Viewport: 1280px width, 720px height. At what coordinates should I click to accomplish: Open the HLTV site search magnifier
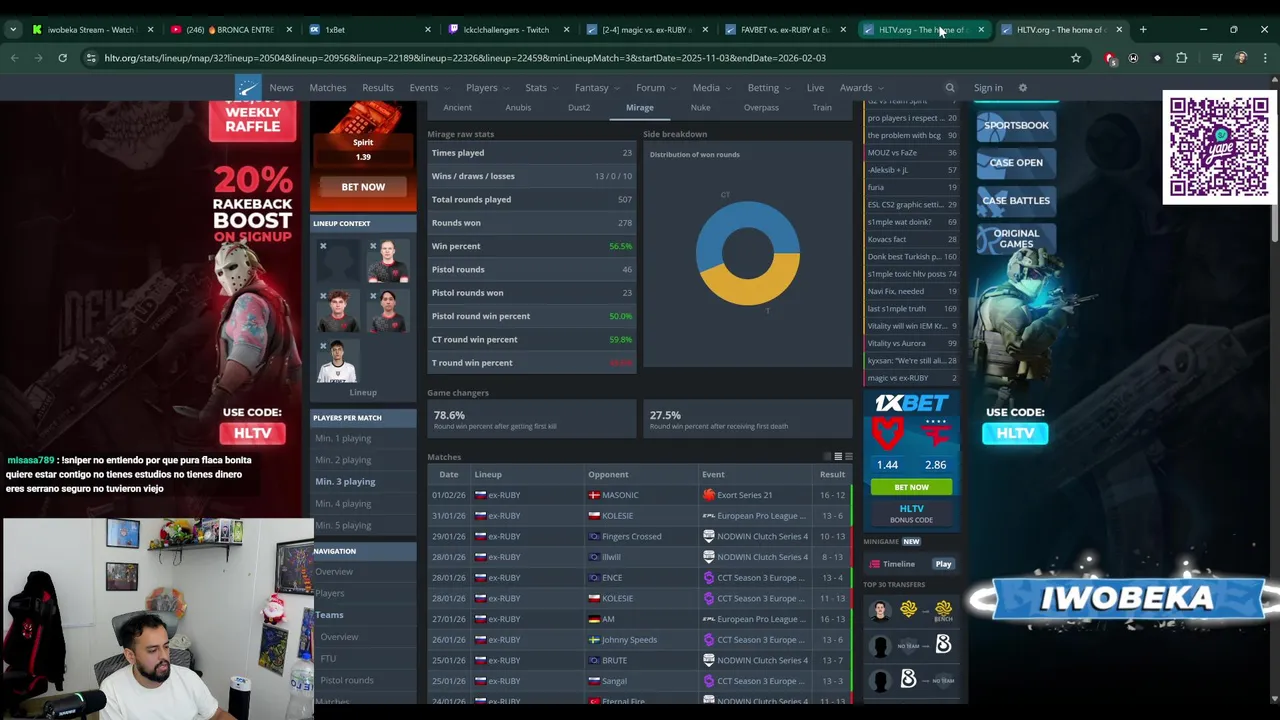(950, 88)
